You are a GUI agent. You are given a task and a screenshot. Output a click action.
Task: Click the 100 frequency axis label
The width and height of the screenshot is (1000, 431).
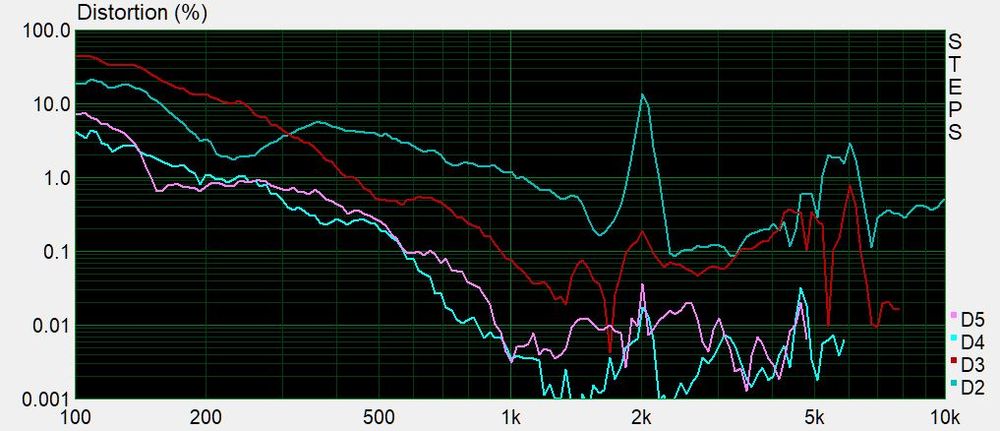75,418
